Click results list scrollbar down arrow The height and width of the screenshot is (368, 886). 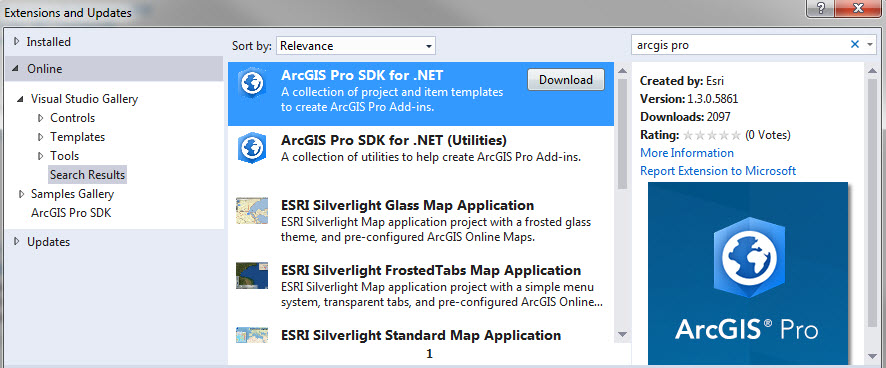coord(622,334)
